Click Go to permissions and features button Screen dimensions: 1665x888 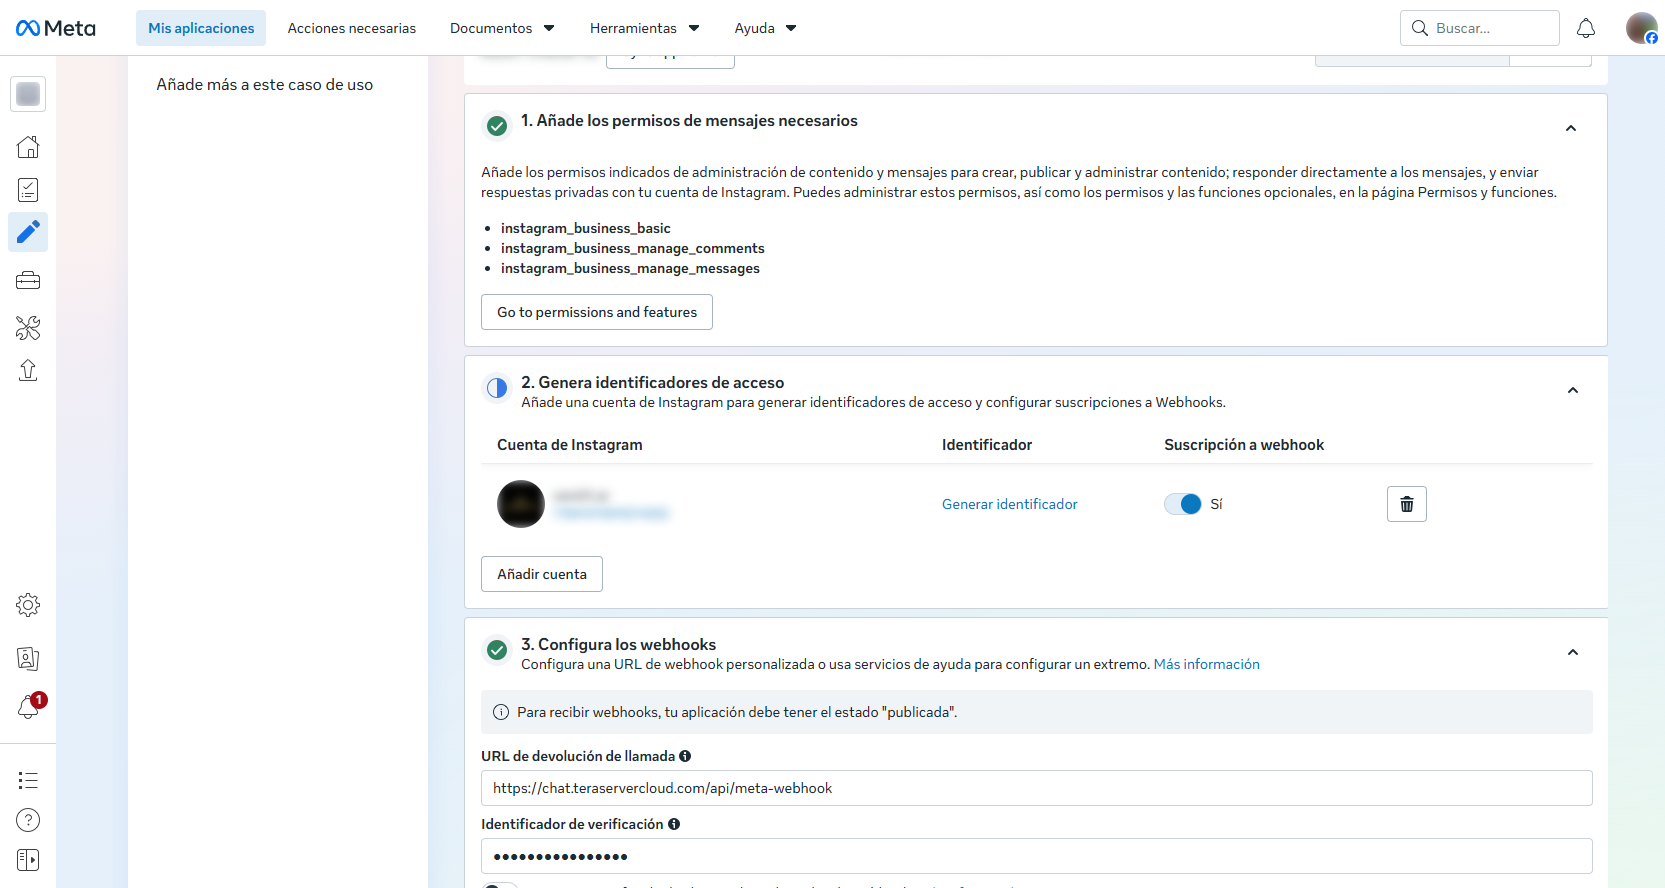pos(597,312)
